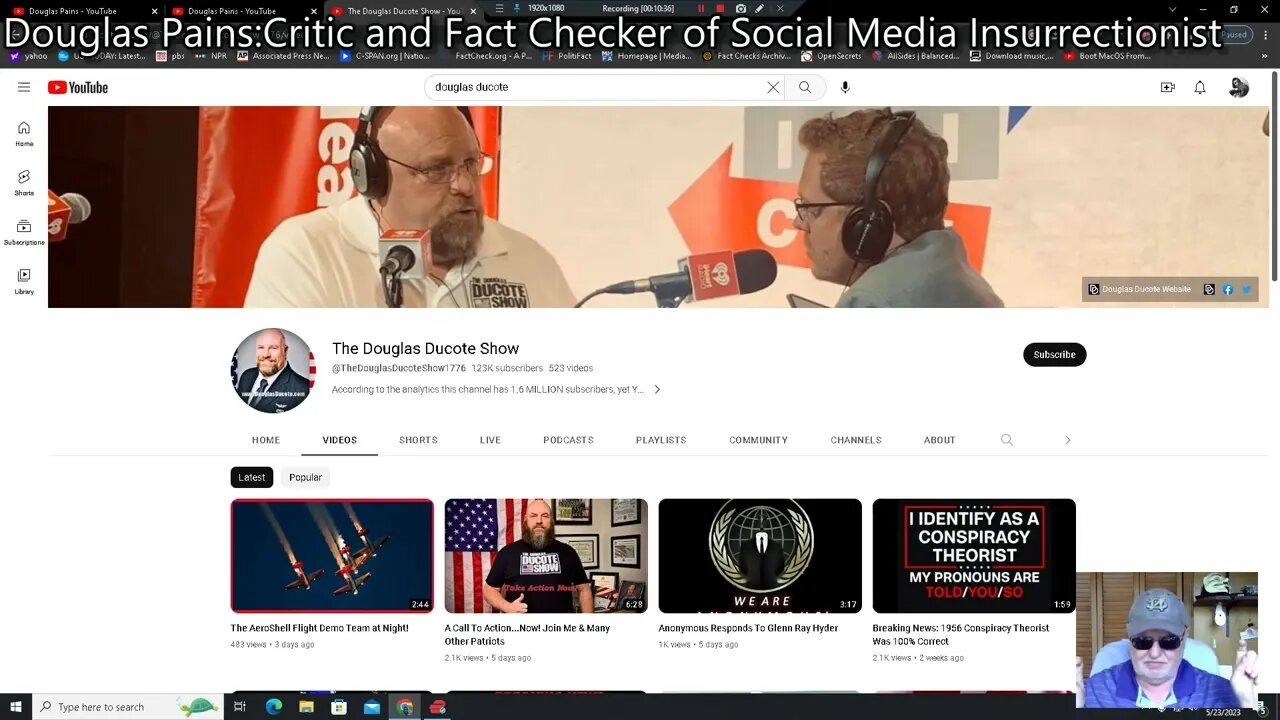Screen dimensions: 1280x720
Task: Open Douglas Ducote Website banner link
Action: (1139, 289)
